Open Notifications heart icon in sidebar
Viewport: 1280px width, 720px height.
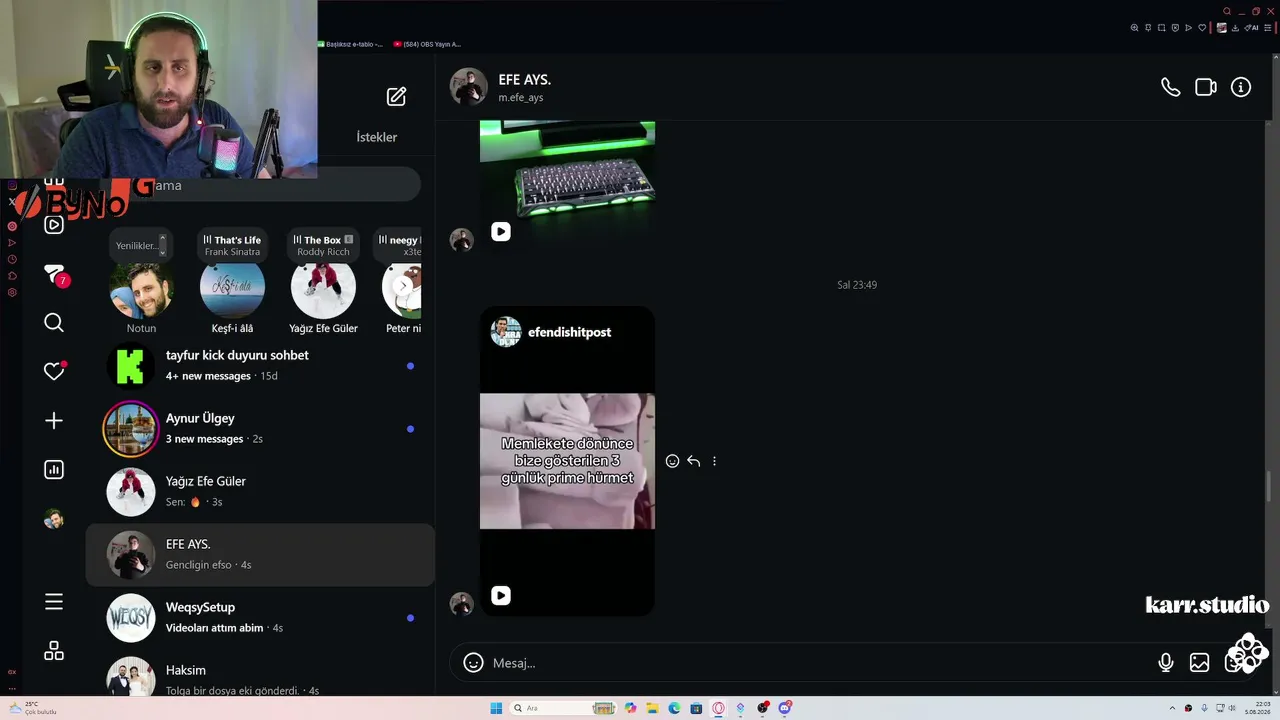tap(54, 371)
